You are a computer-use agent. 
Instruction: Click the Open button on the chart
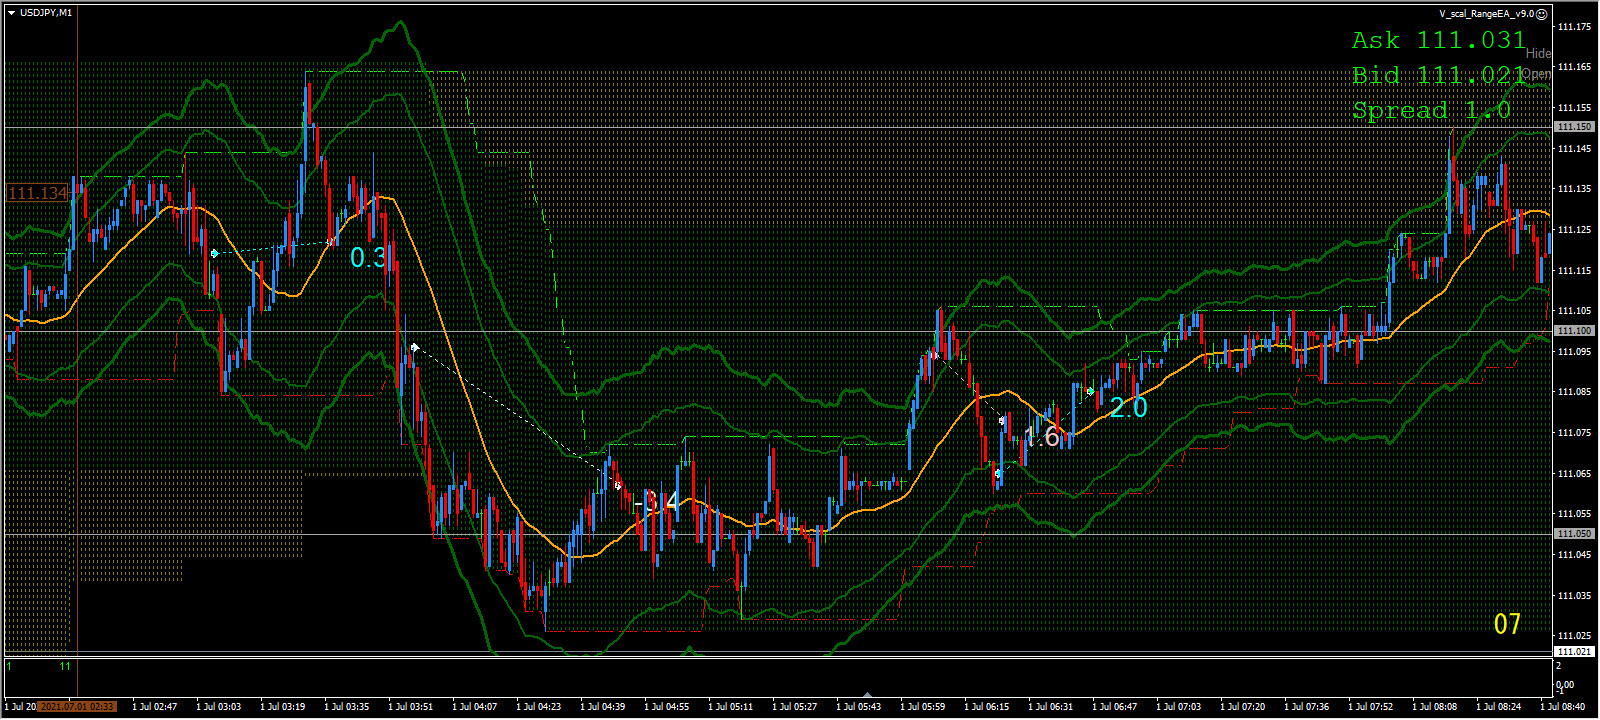[1538, 74]
